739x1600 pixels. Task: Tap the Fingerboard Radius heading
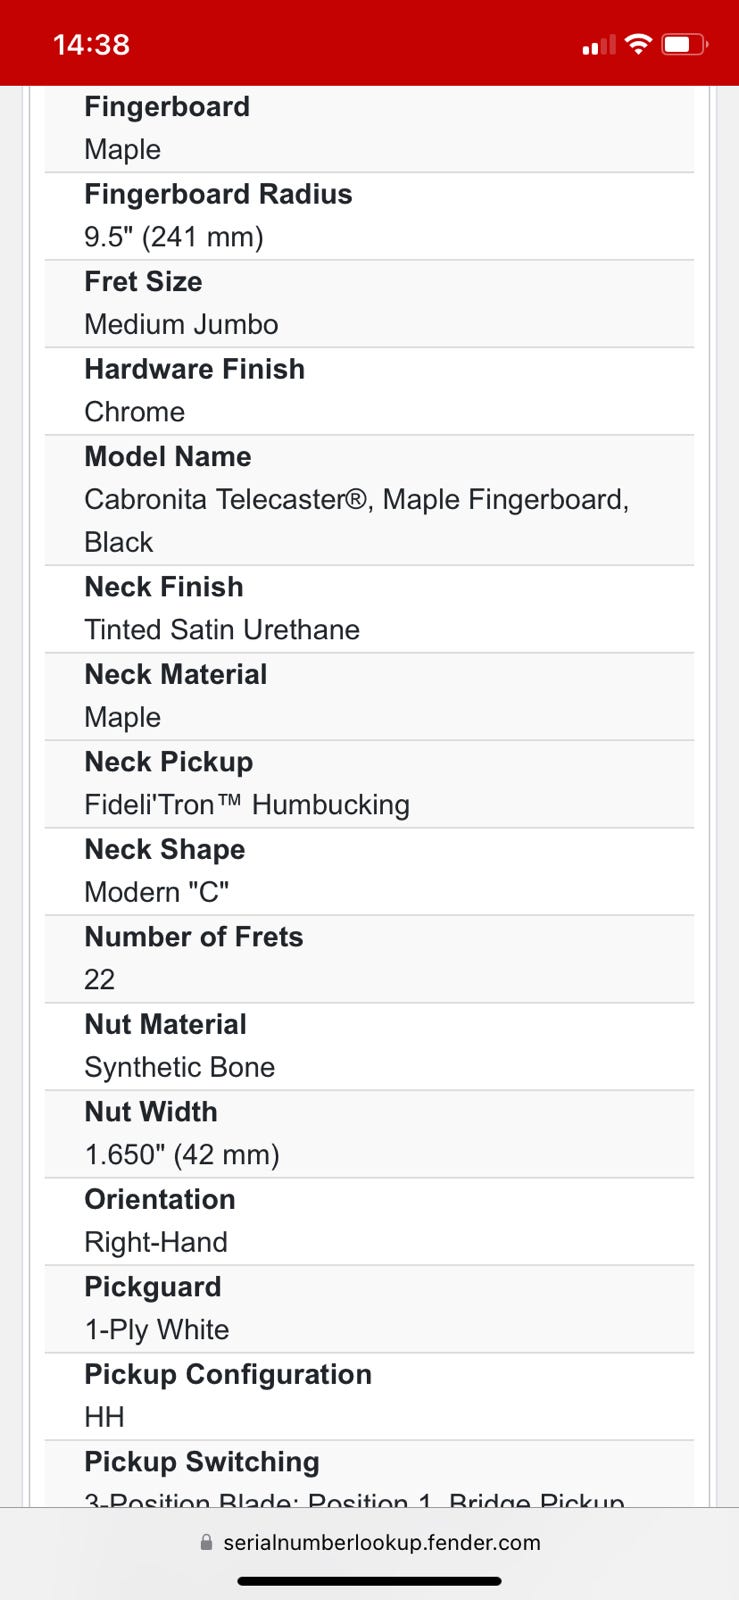pyautogui.click(x=218, y=194)
